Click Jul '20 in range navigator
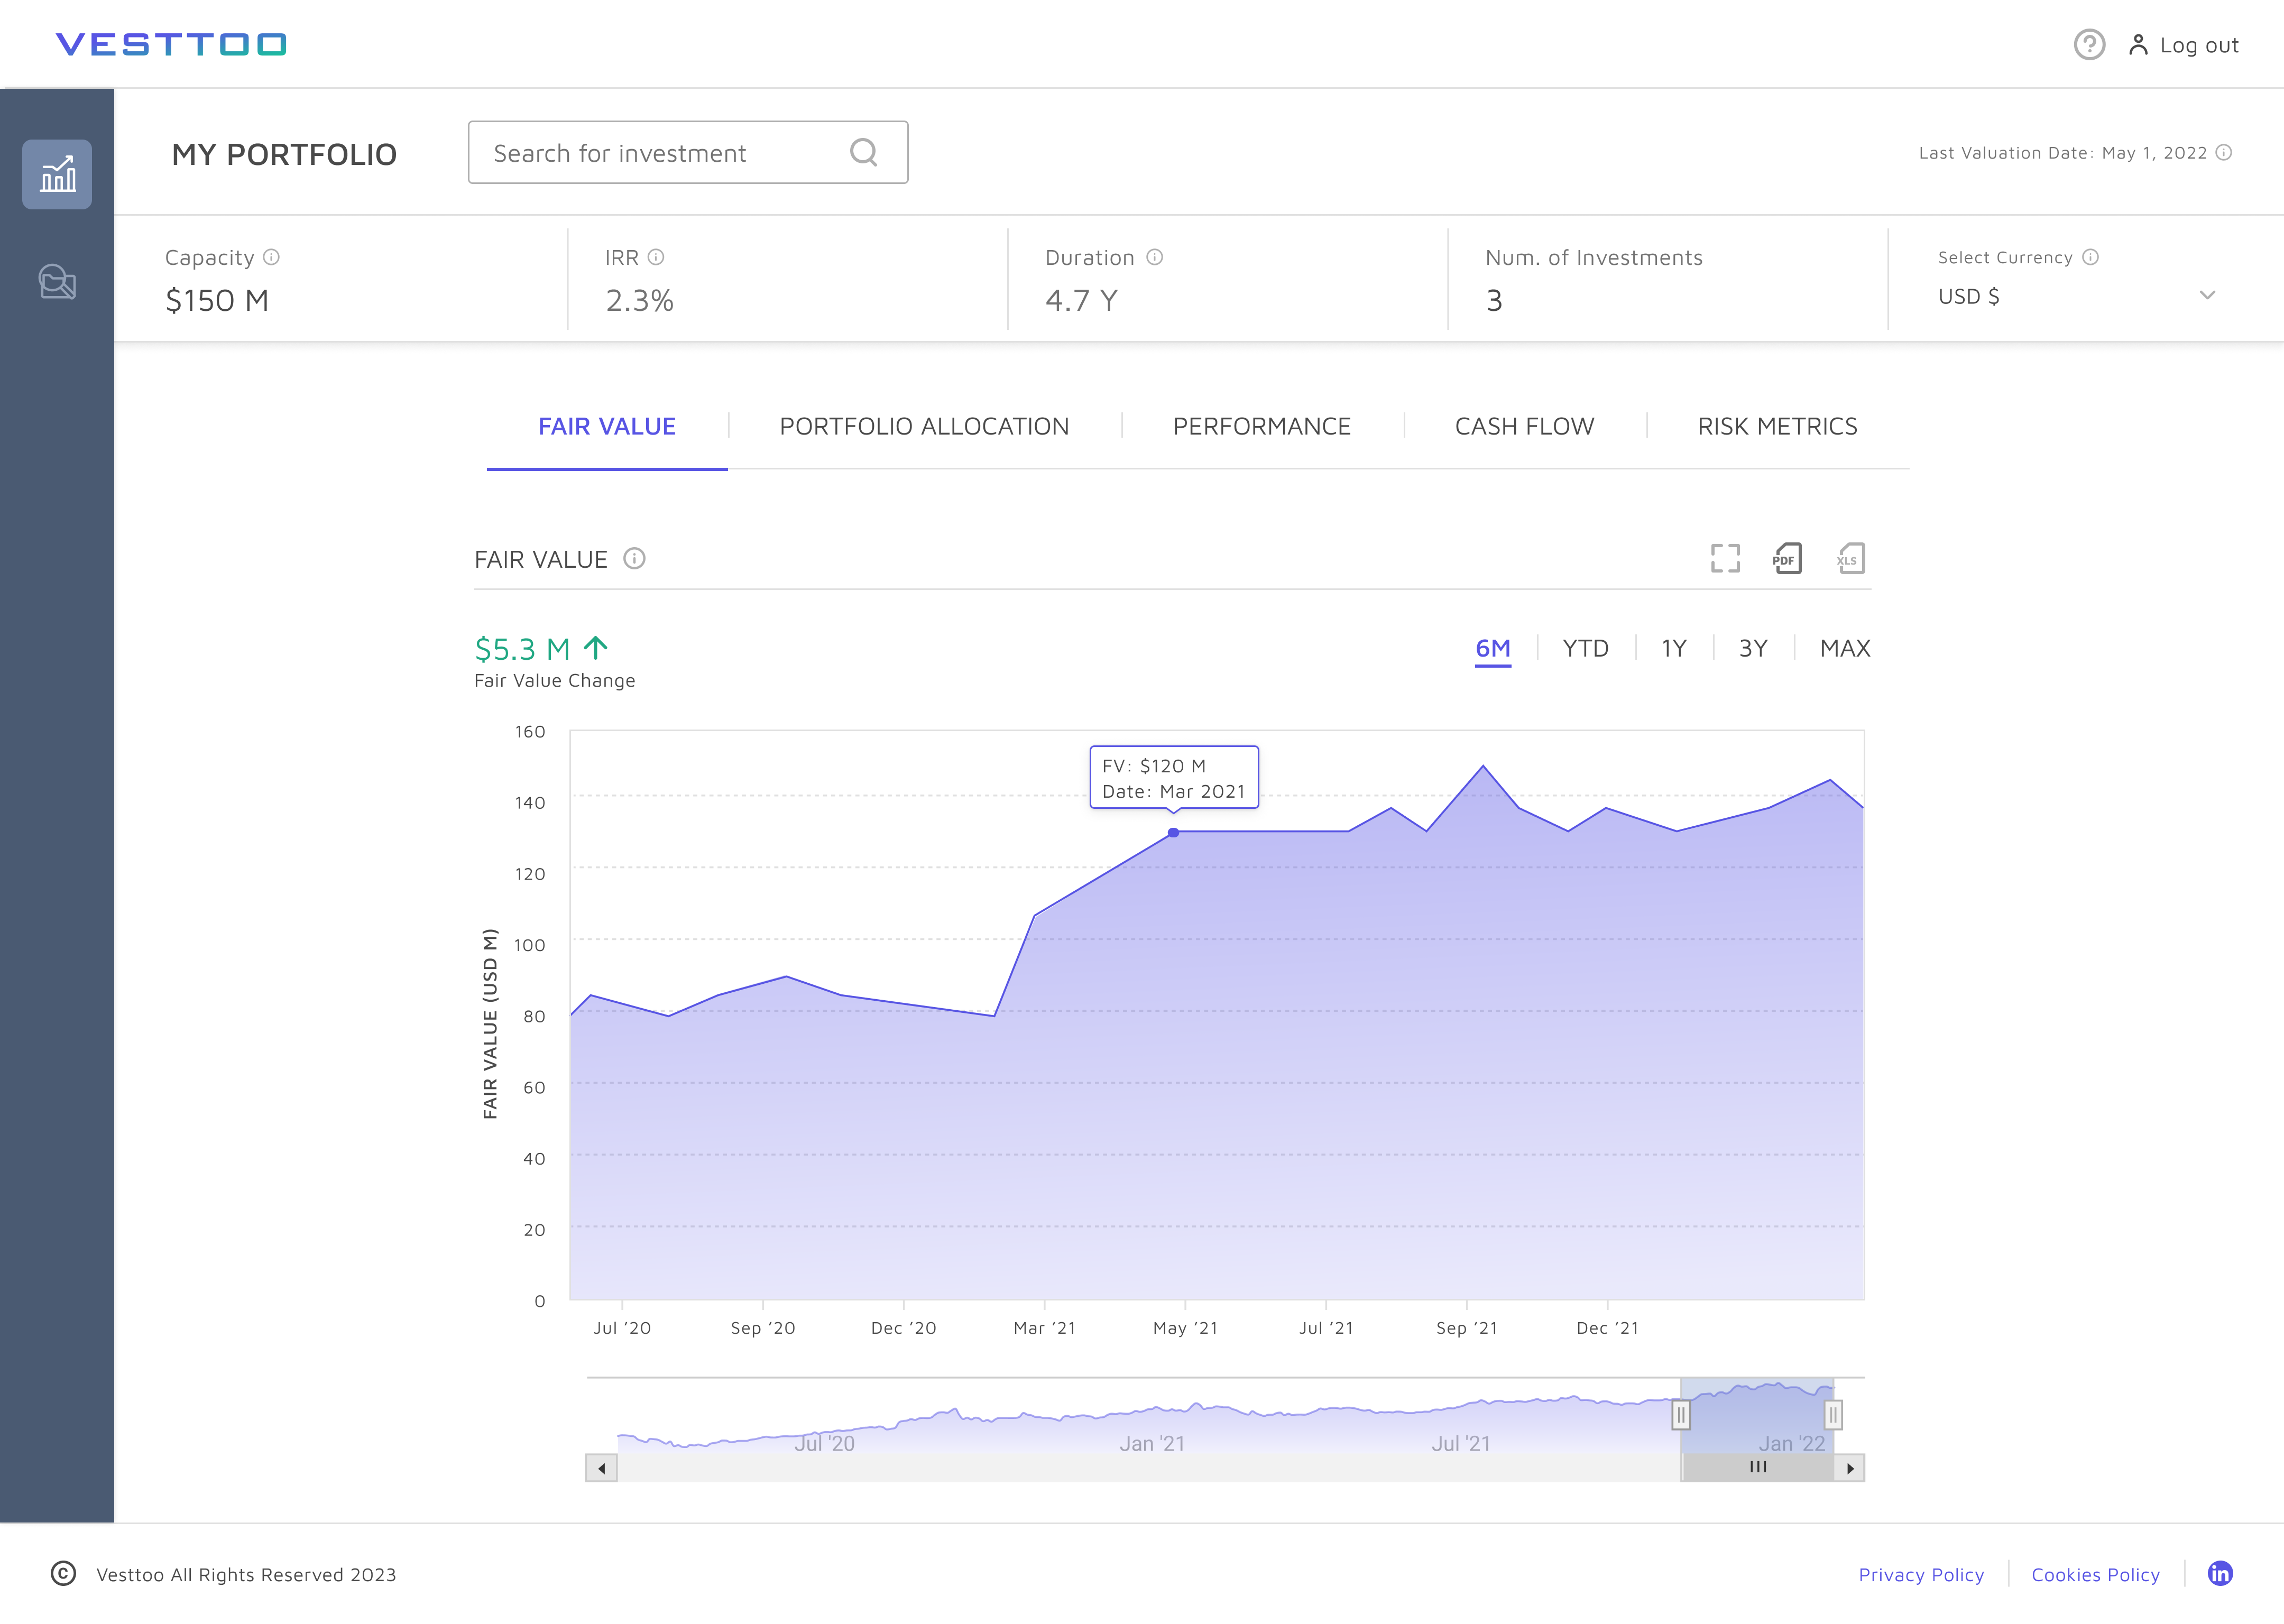This screenshot has width=2284, height=1624. [824, 1443]
